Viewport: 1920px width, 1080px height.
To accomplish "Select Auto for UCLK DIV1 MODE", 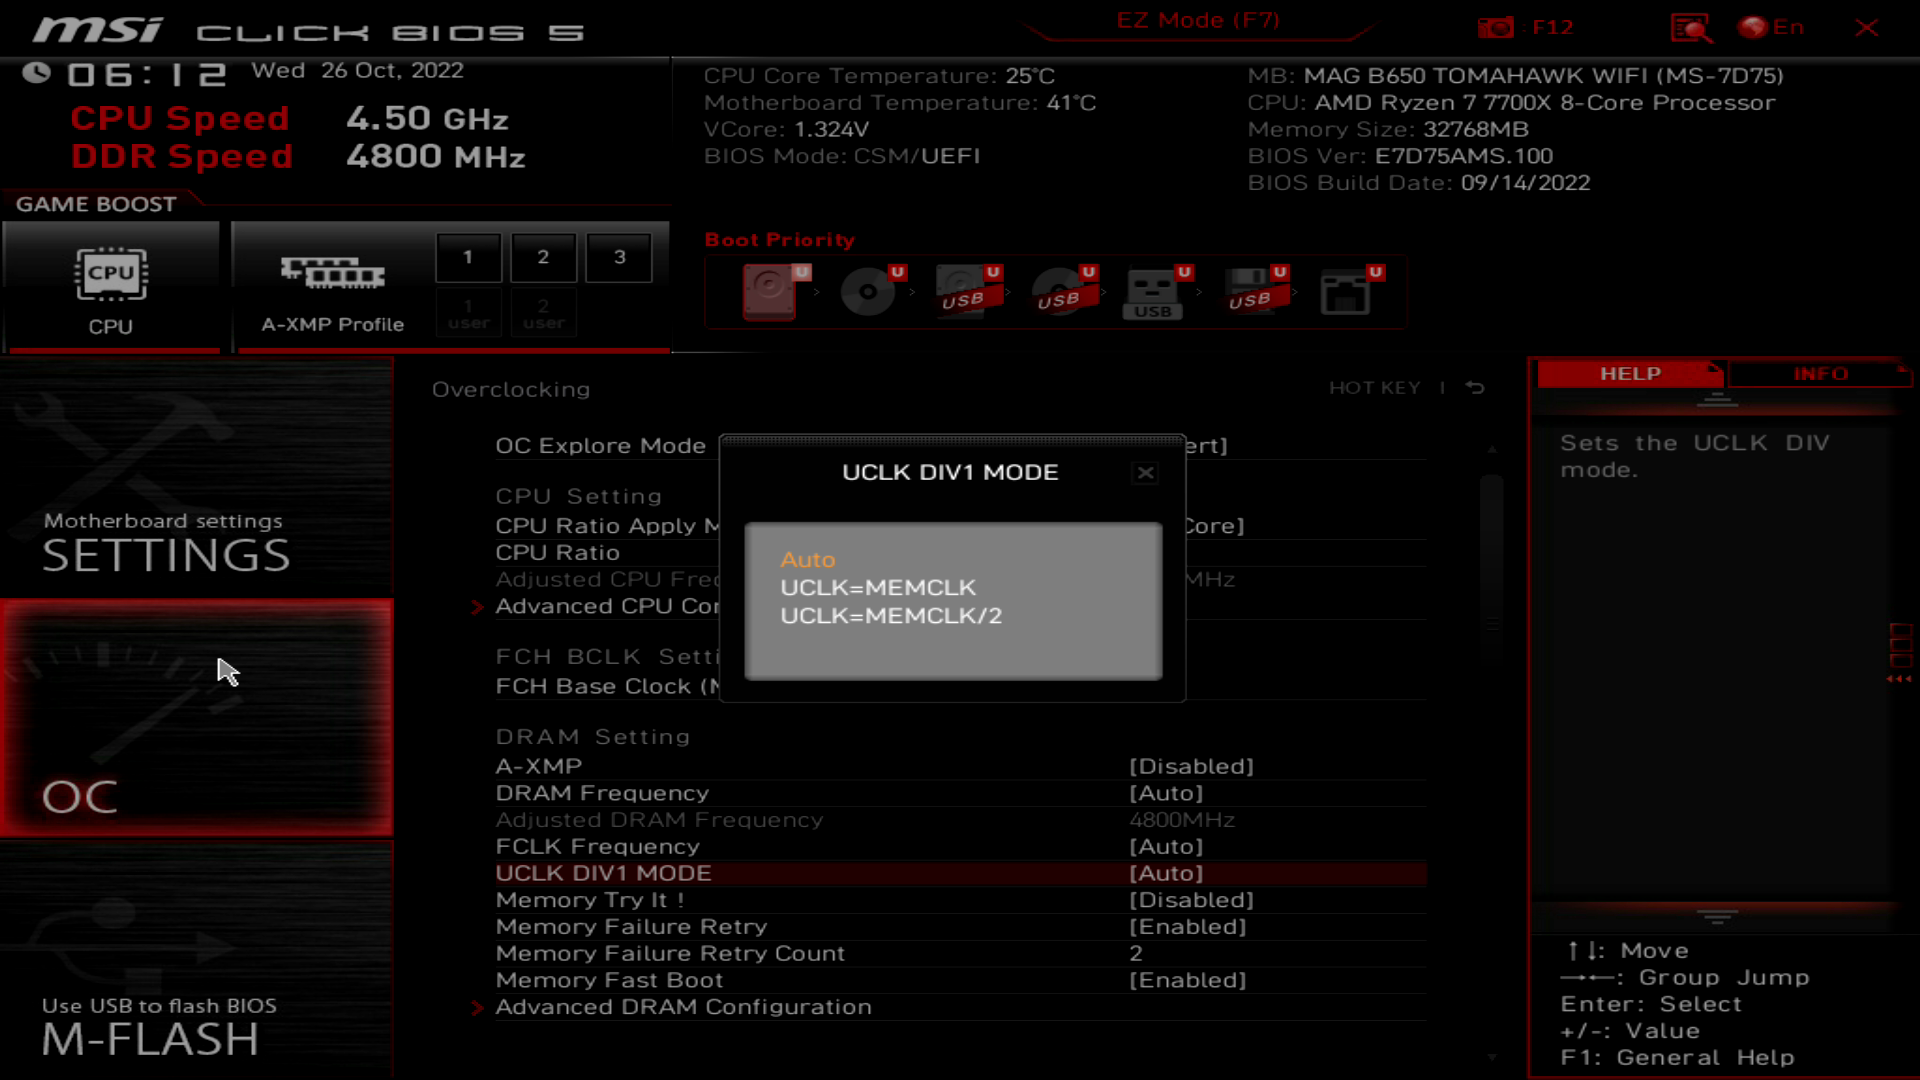I will point(809,559).
